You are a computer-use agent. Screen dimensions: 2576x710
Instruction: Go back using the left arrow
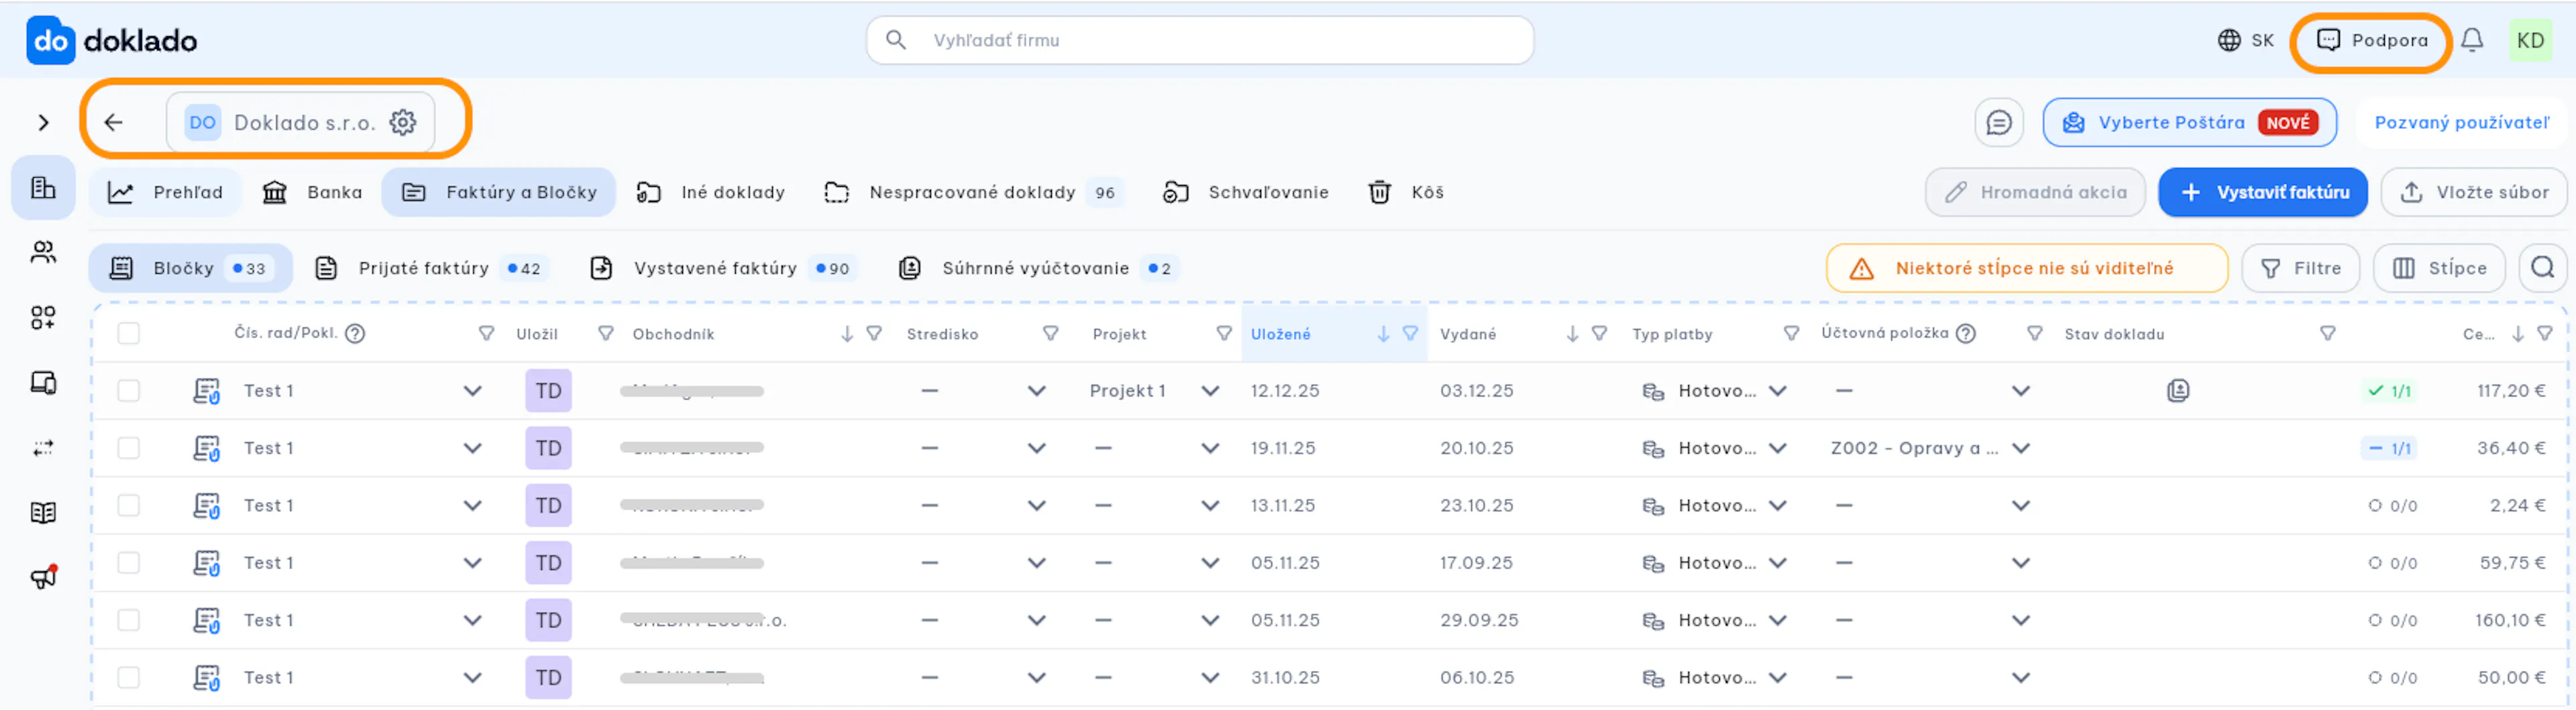pos(114,122)
